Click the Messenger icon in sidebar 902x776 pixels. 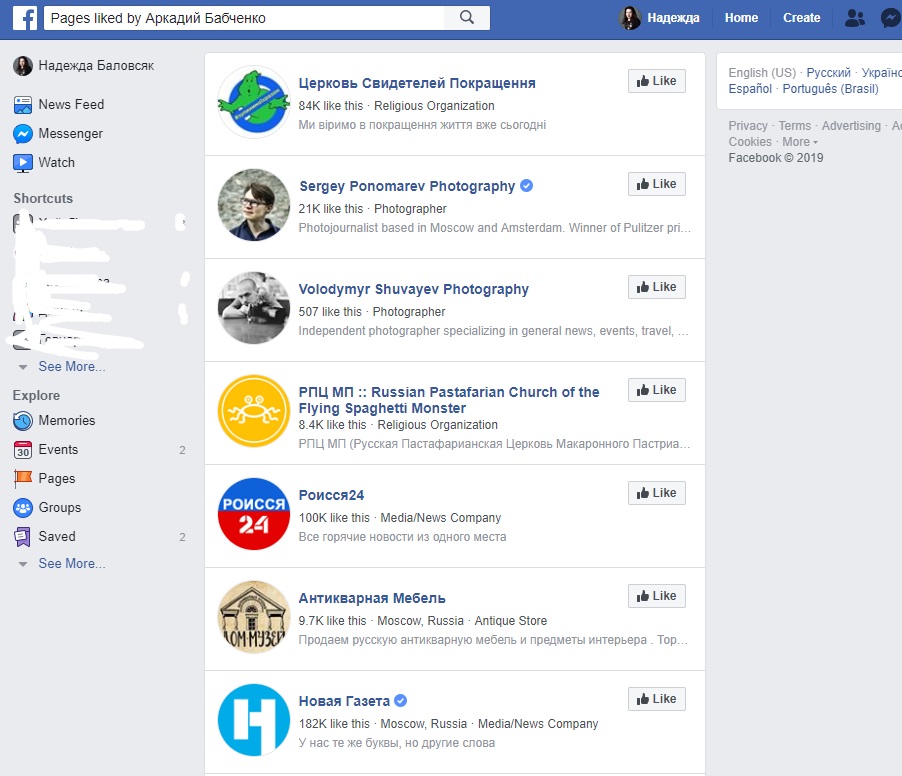coord(23,134)
